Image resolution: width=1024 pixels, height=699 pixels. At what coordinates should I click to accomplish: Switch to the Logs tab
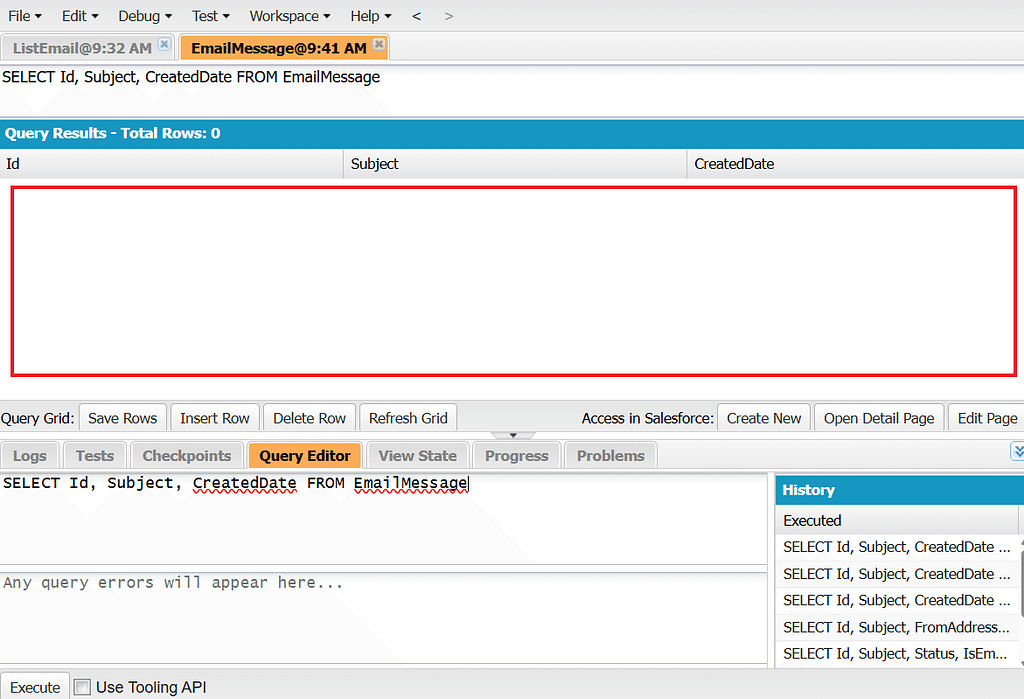(29, 455)
